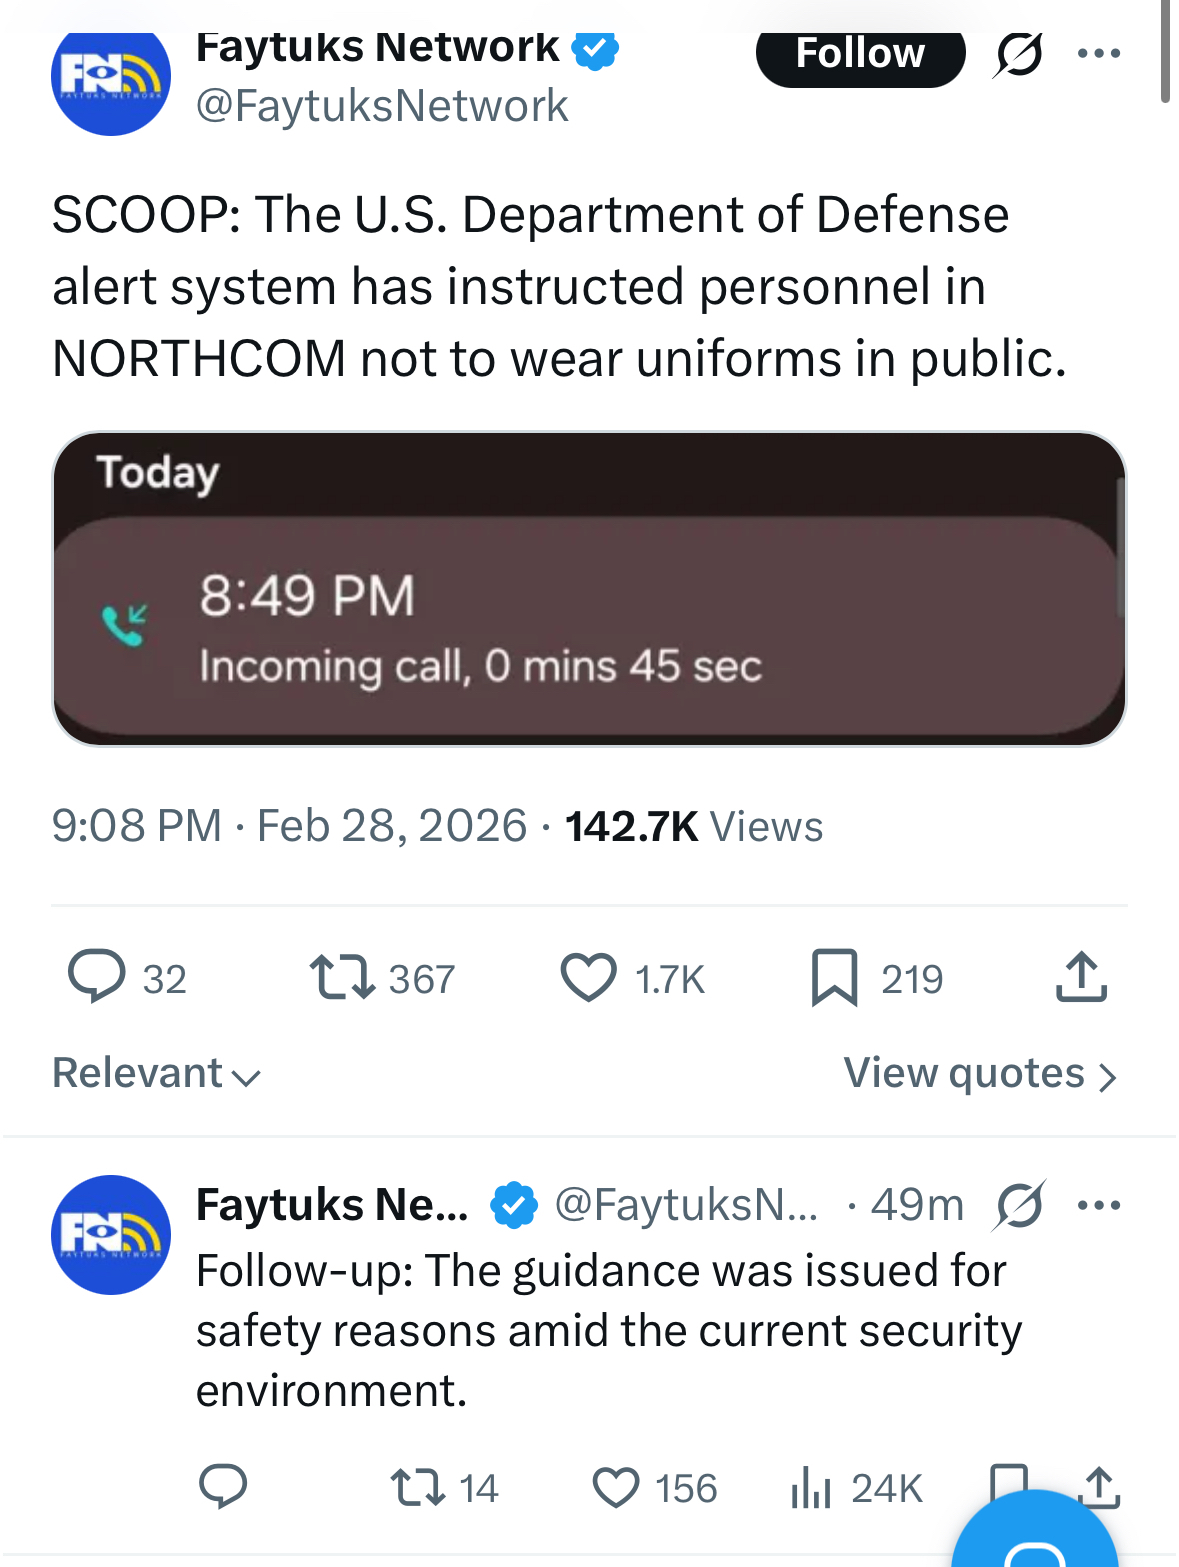Image resolution: width=1179 pixels, height=1567 pixels.
Task: Open View quotes link
Action: pyautogui.click(x=979, y=1074)
